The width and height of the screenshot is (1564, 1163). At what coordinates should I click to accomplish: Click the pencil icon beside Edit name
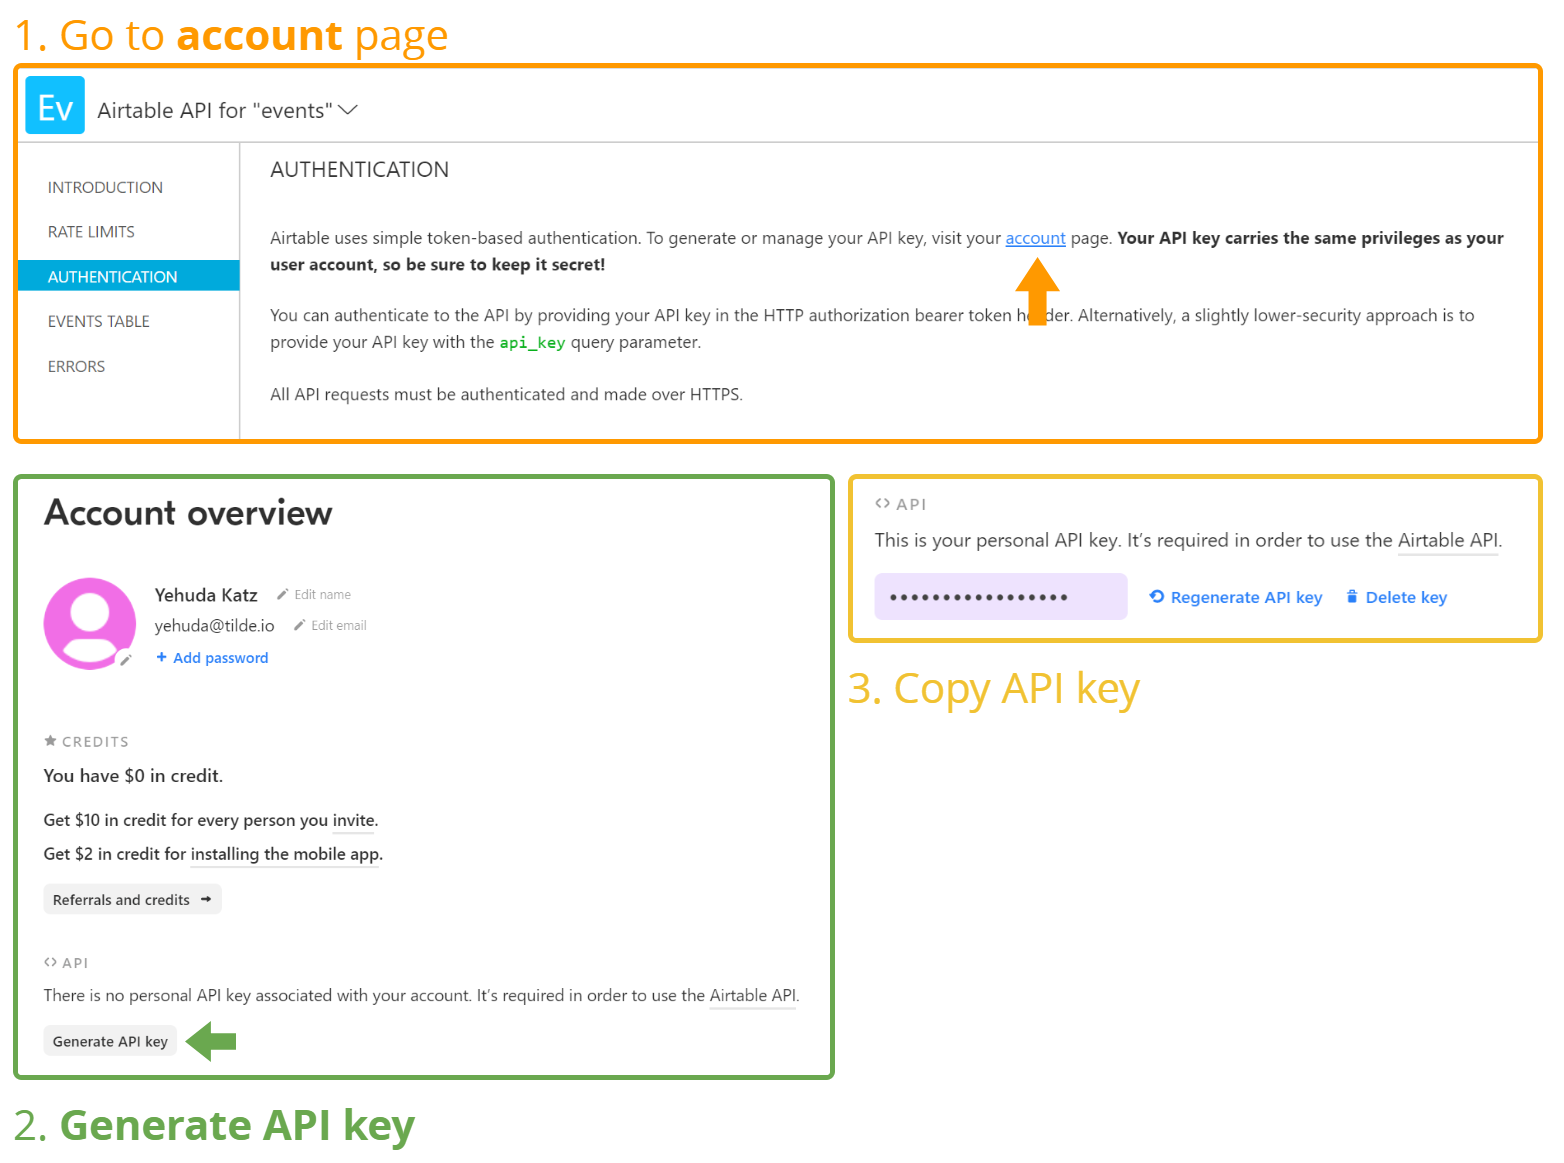tap(283, 594)
